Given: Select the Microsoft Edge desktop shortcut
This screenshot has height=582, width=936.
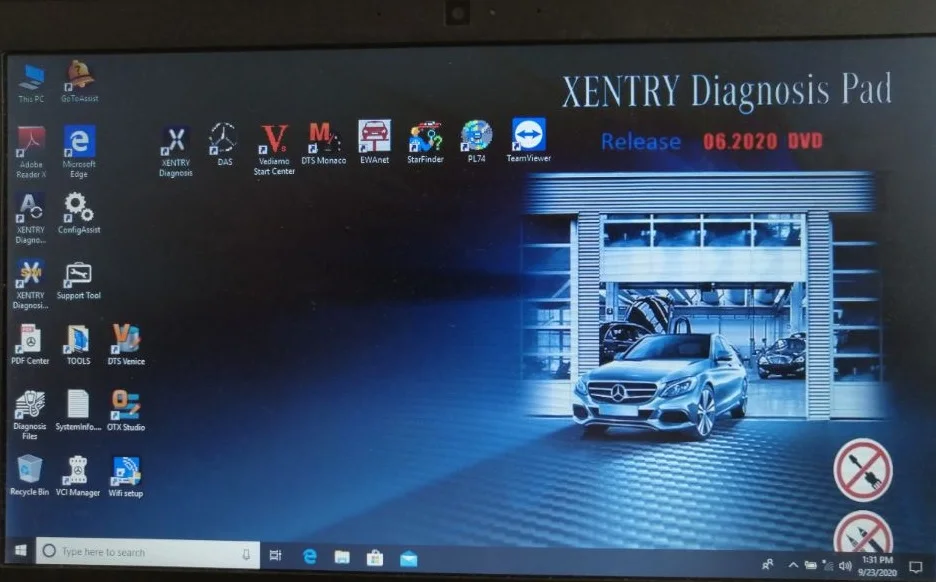Looking at the screenshot, I should (x=79, y=152).
